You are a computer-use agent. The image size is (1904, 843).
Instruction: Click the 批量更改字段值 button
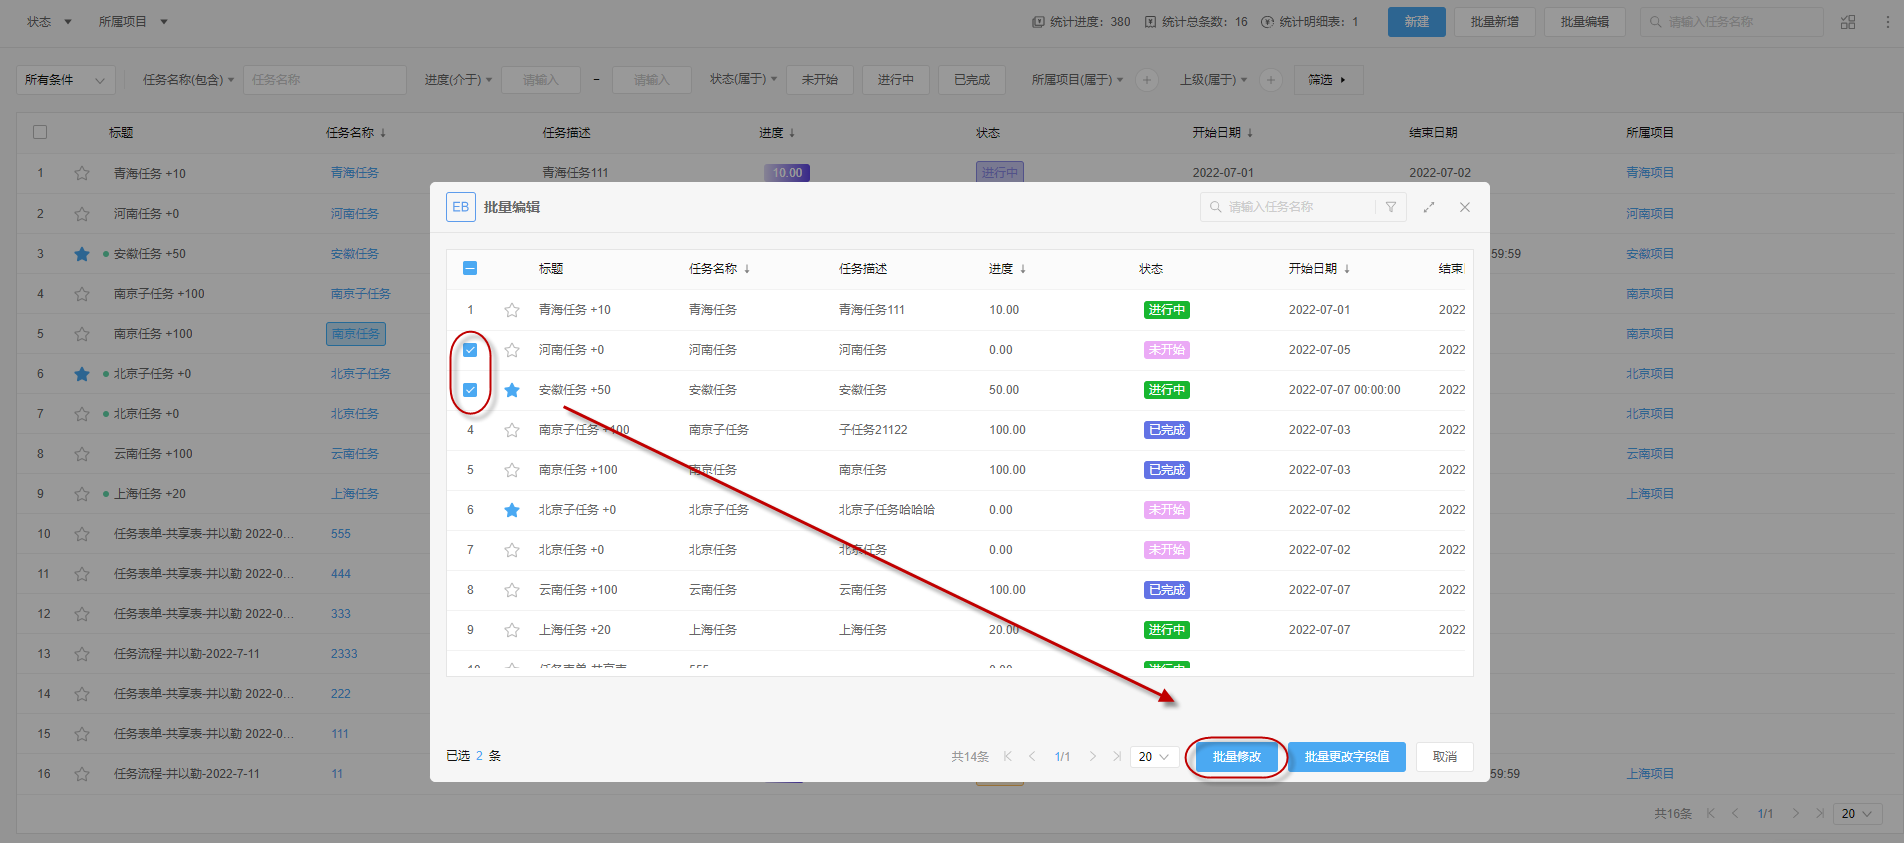[1346, 757]
